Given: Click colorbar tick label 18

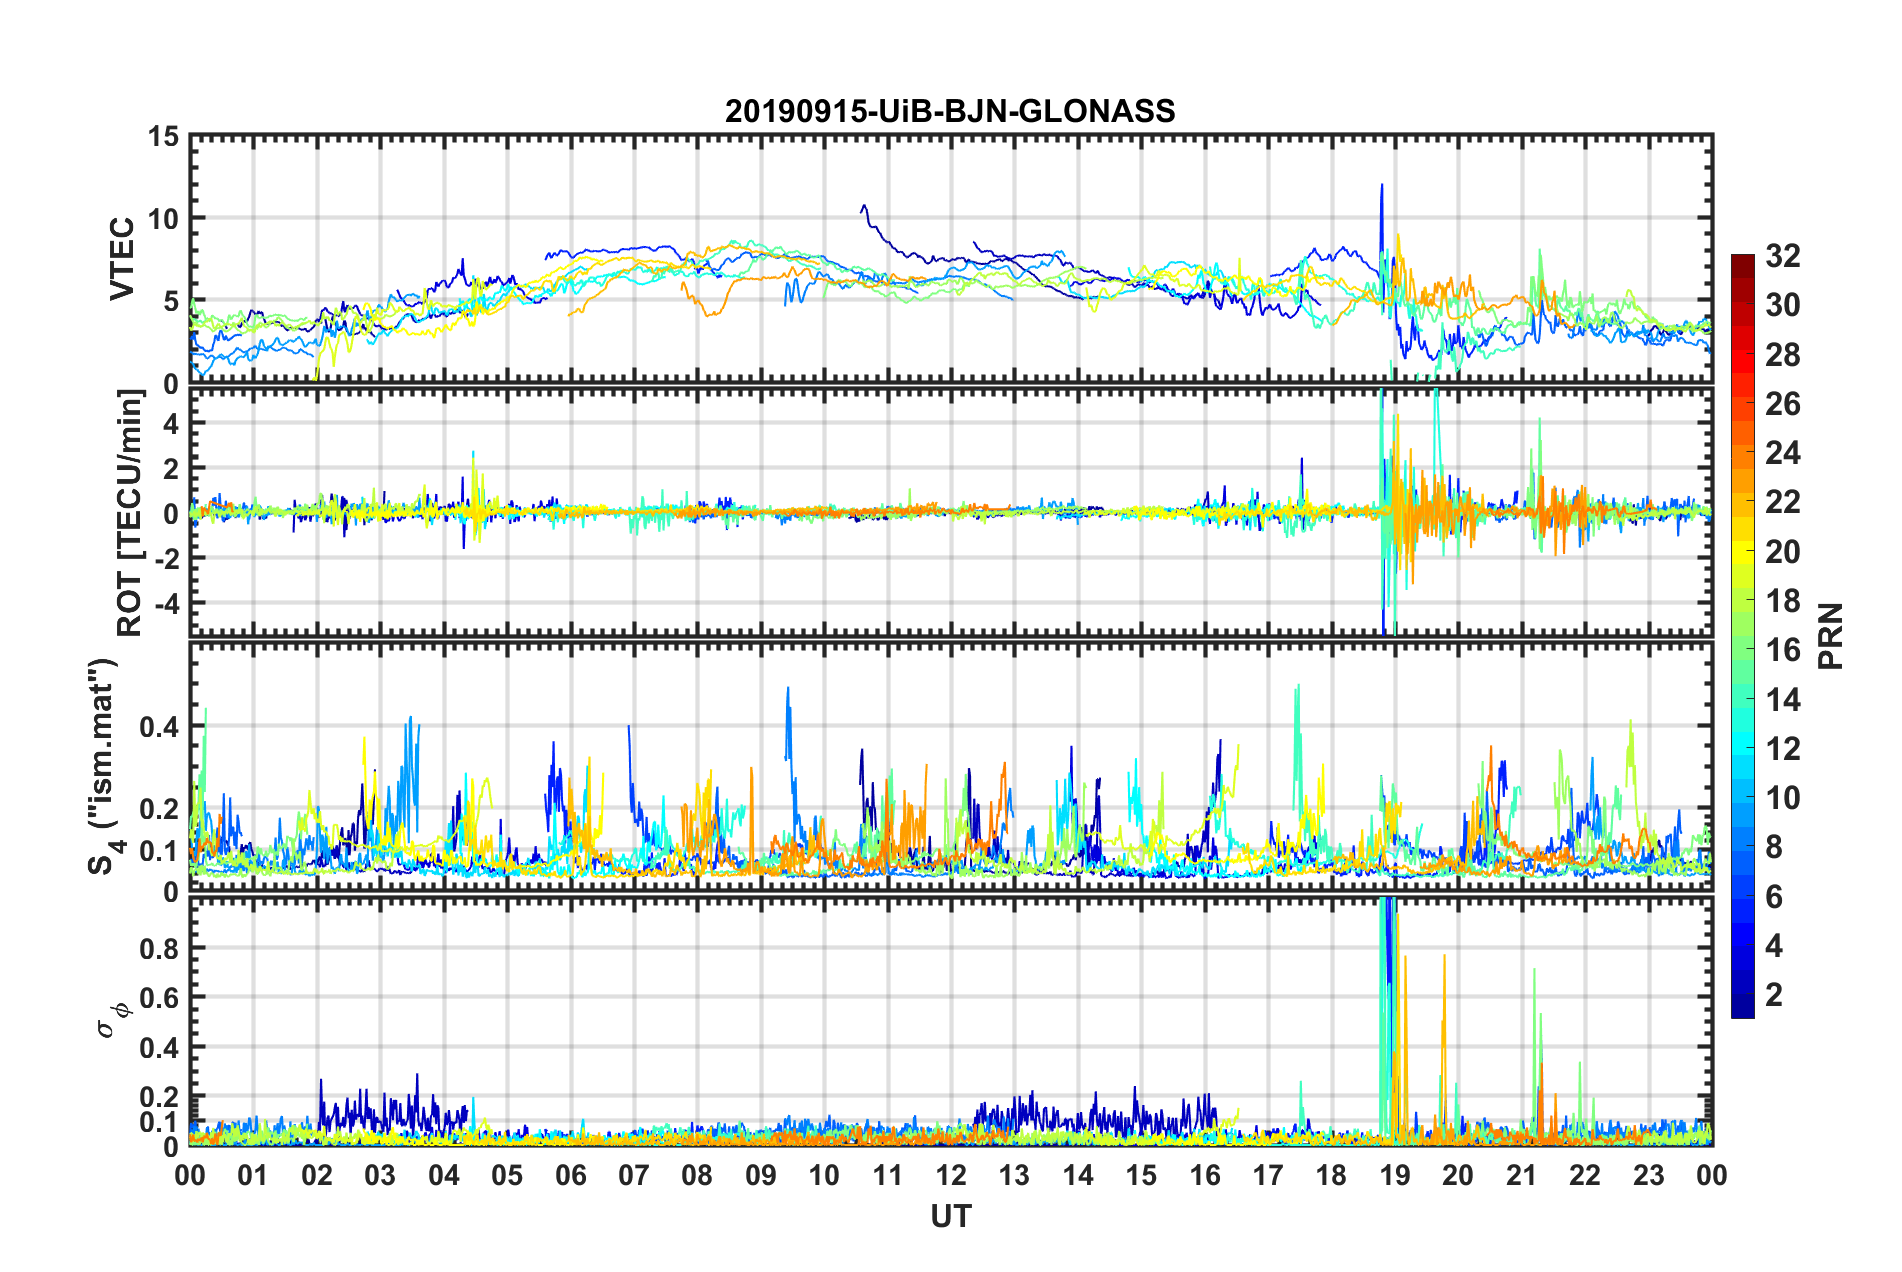Looking at the screenshot, I should pyautogui.click(x=1783, y=601).
